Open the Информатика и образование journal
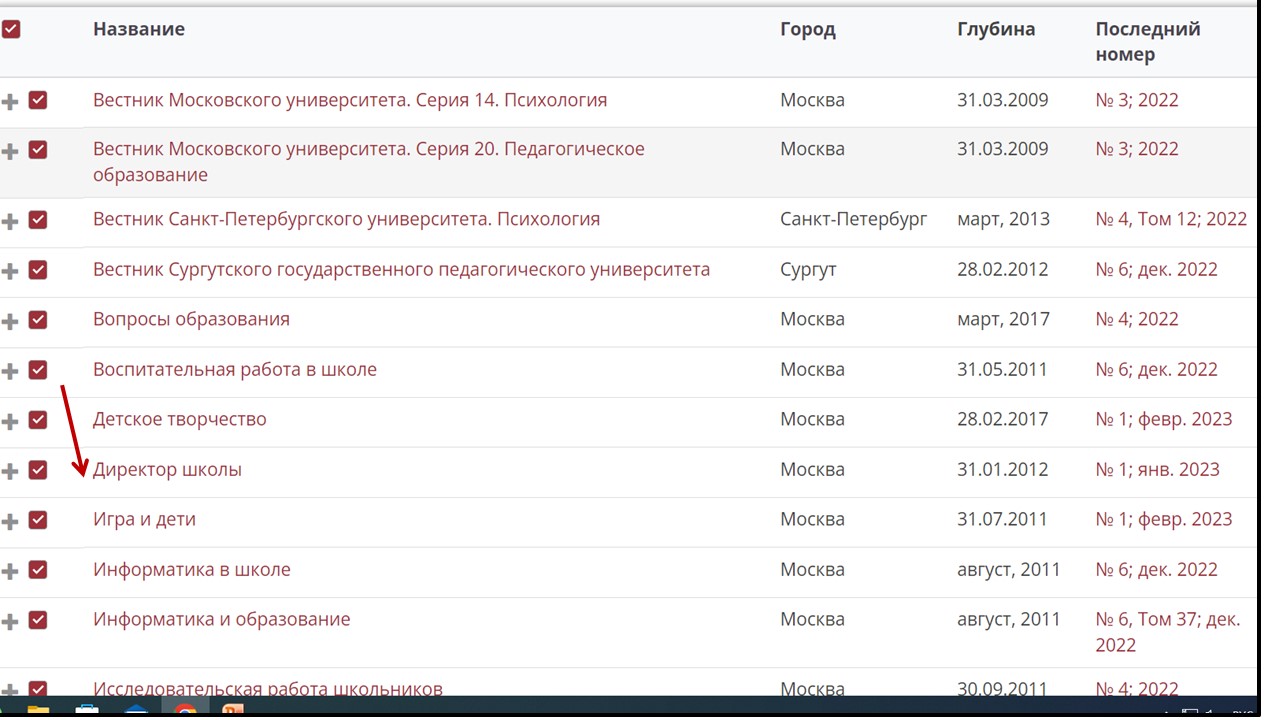 tap(221, 619)
